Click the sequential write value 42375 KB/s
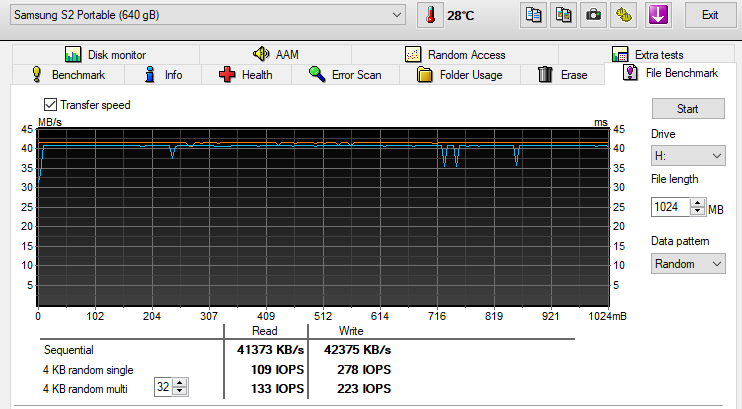 click(357, 350)
